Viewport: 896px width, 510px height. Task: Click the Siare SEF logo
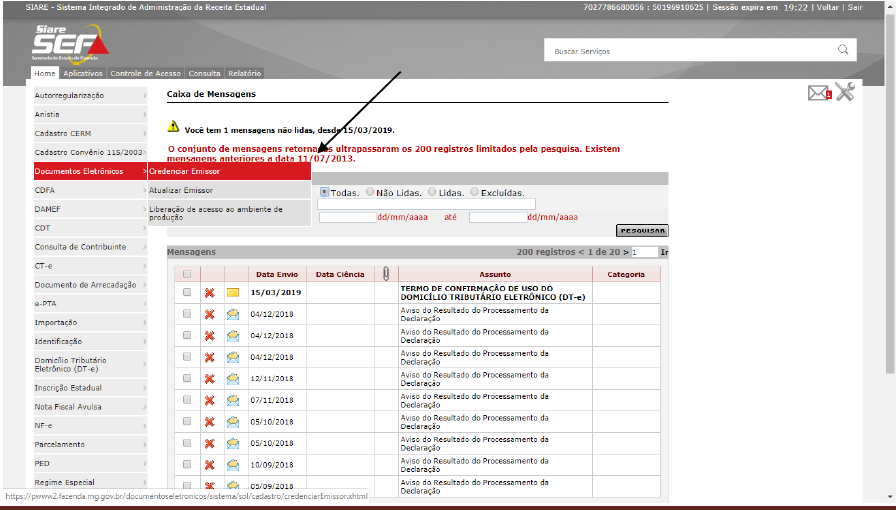click(70, 45)
